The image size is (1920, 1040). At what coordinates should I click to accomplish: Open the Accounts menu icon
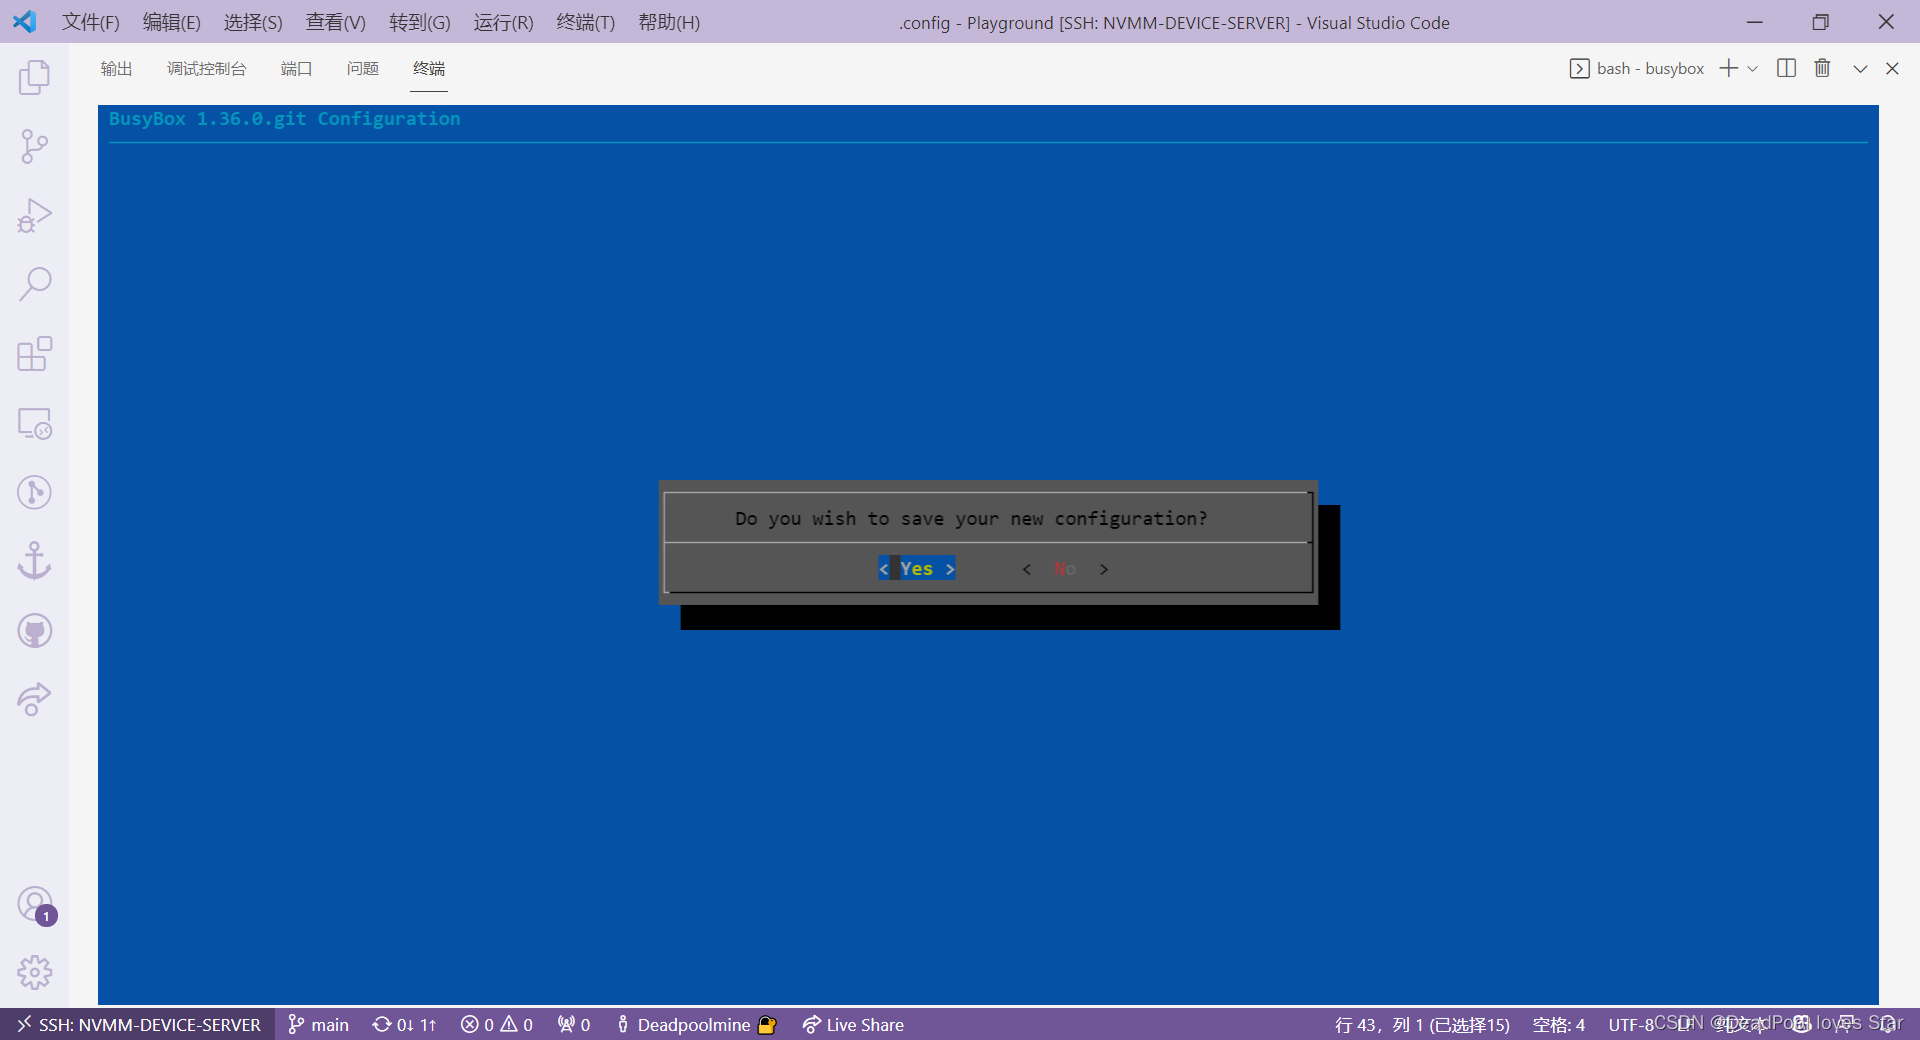pyautogui.click(x=34, y=905)
